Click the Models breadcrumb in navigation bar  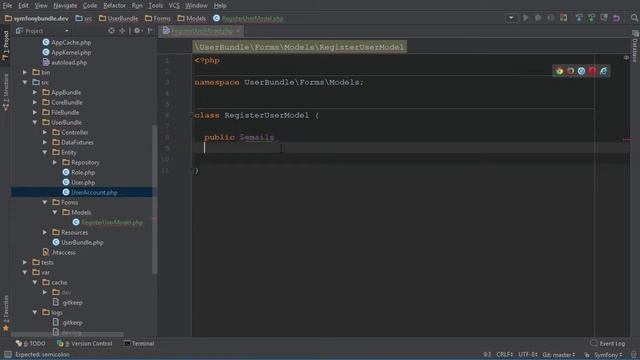click(192, 18)
